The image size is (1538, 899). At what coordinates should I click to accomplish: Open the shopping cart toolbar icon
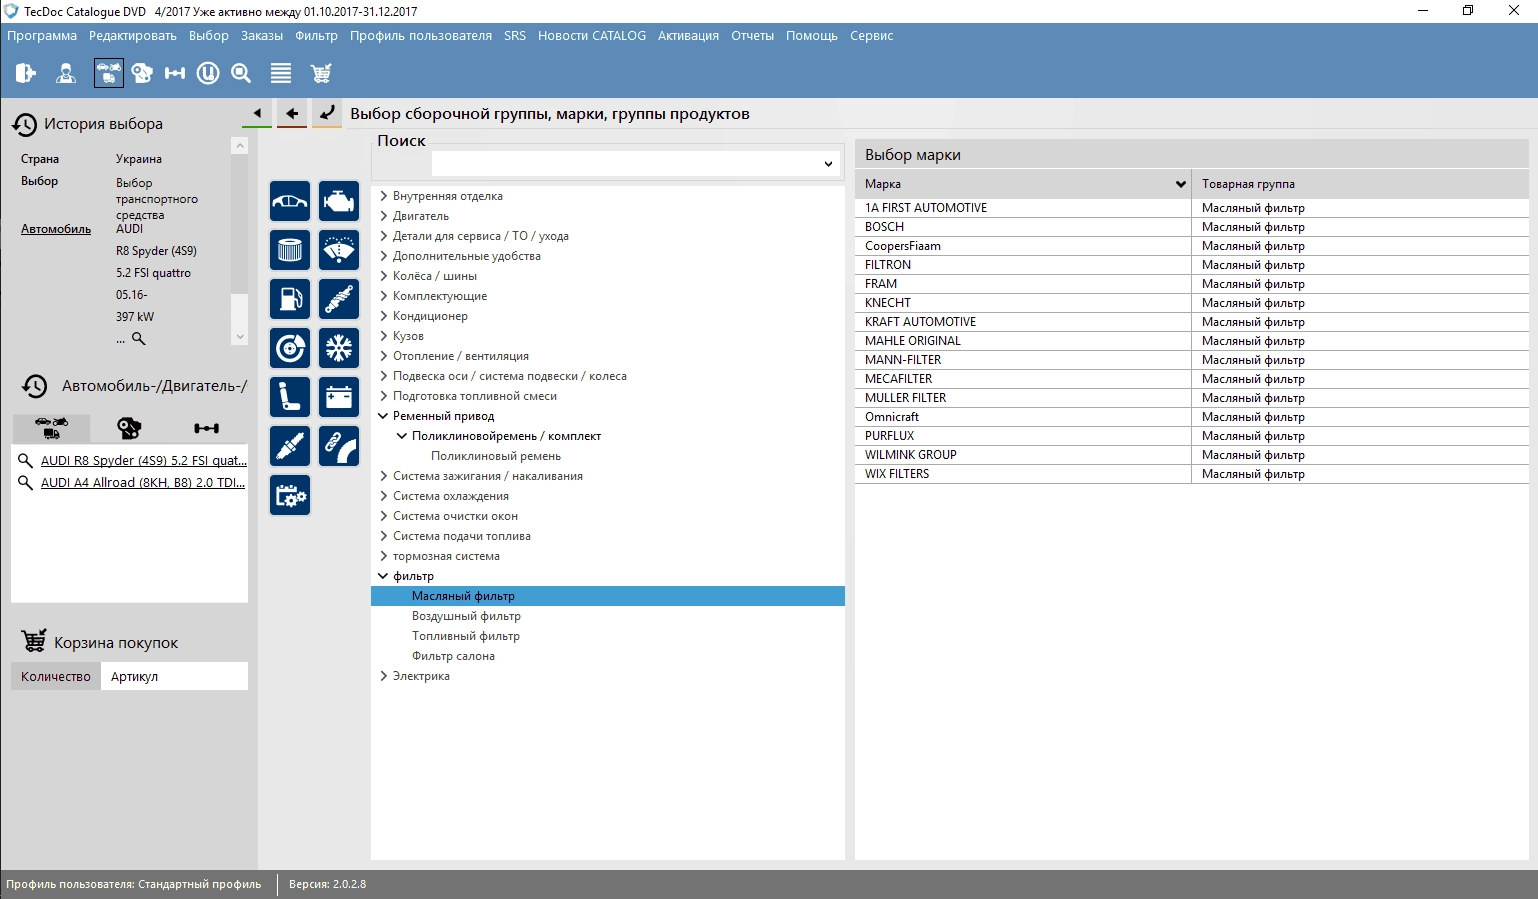321,73
